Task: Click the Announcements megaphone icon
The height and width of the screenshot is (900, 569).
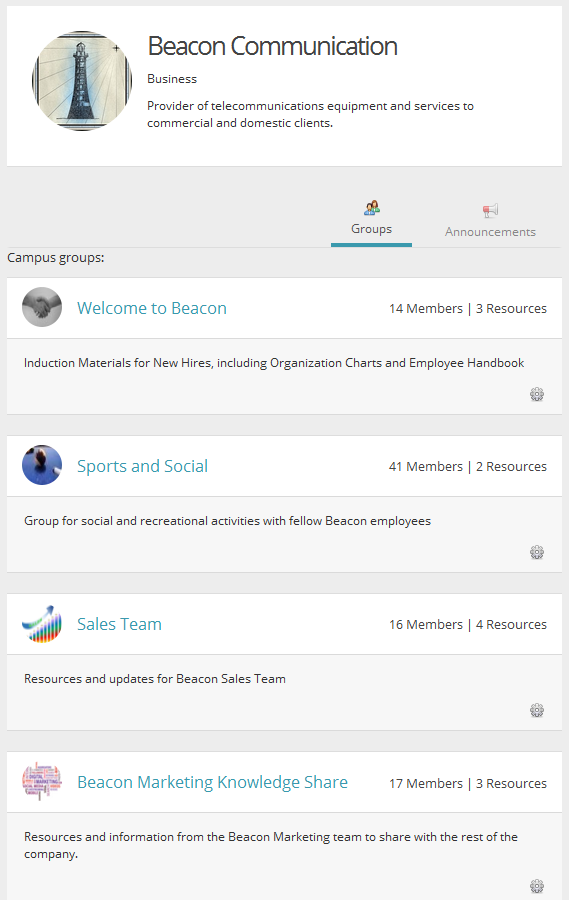Action: [490, 211]
